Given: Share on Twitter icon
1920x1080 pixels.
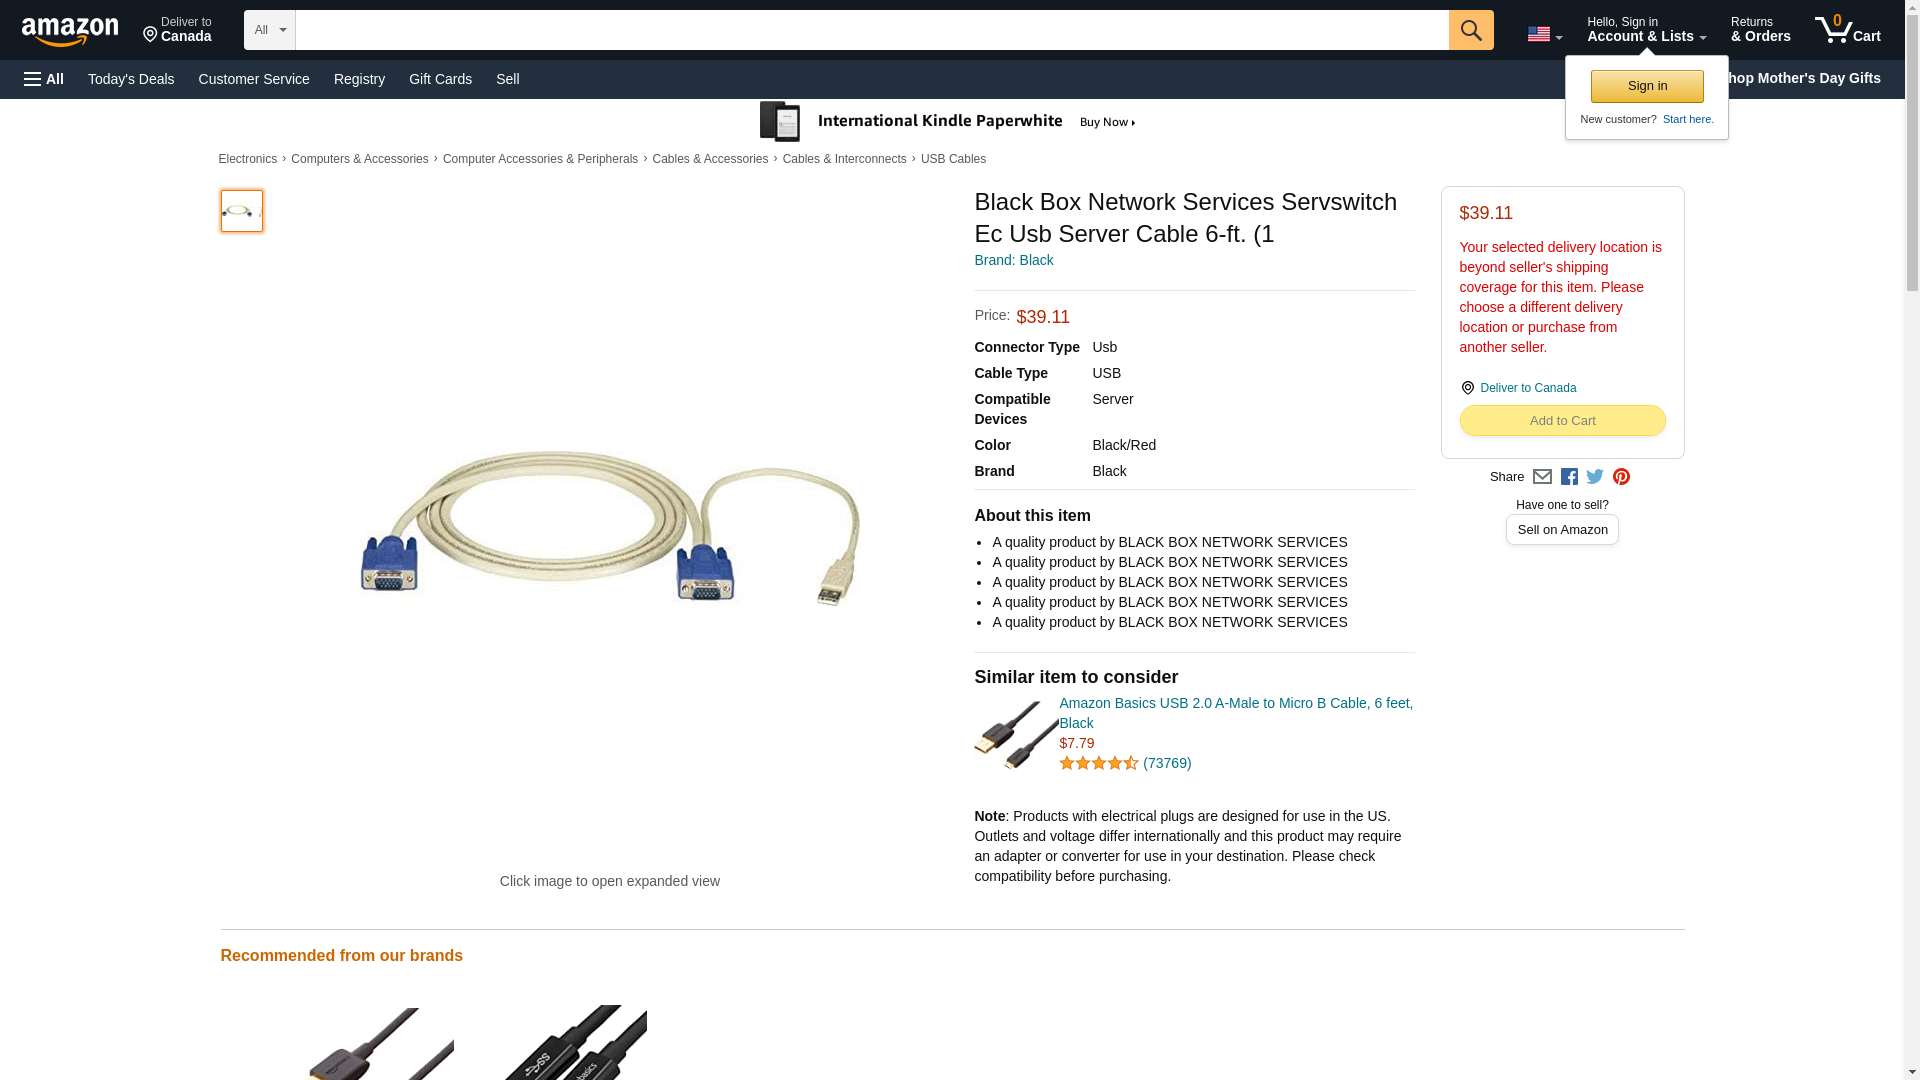Looking at the screenshot, I should 1595,477.
